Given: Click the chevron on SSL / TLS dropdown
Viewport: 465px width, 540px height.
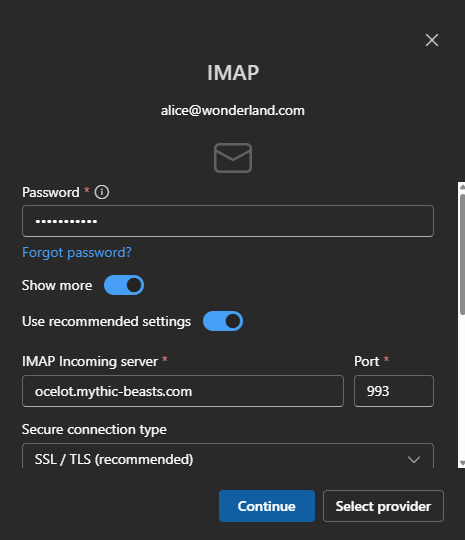Looking at the screenshot, I should (414, 459).
